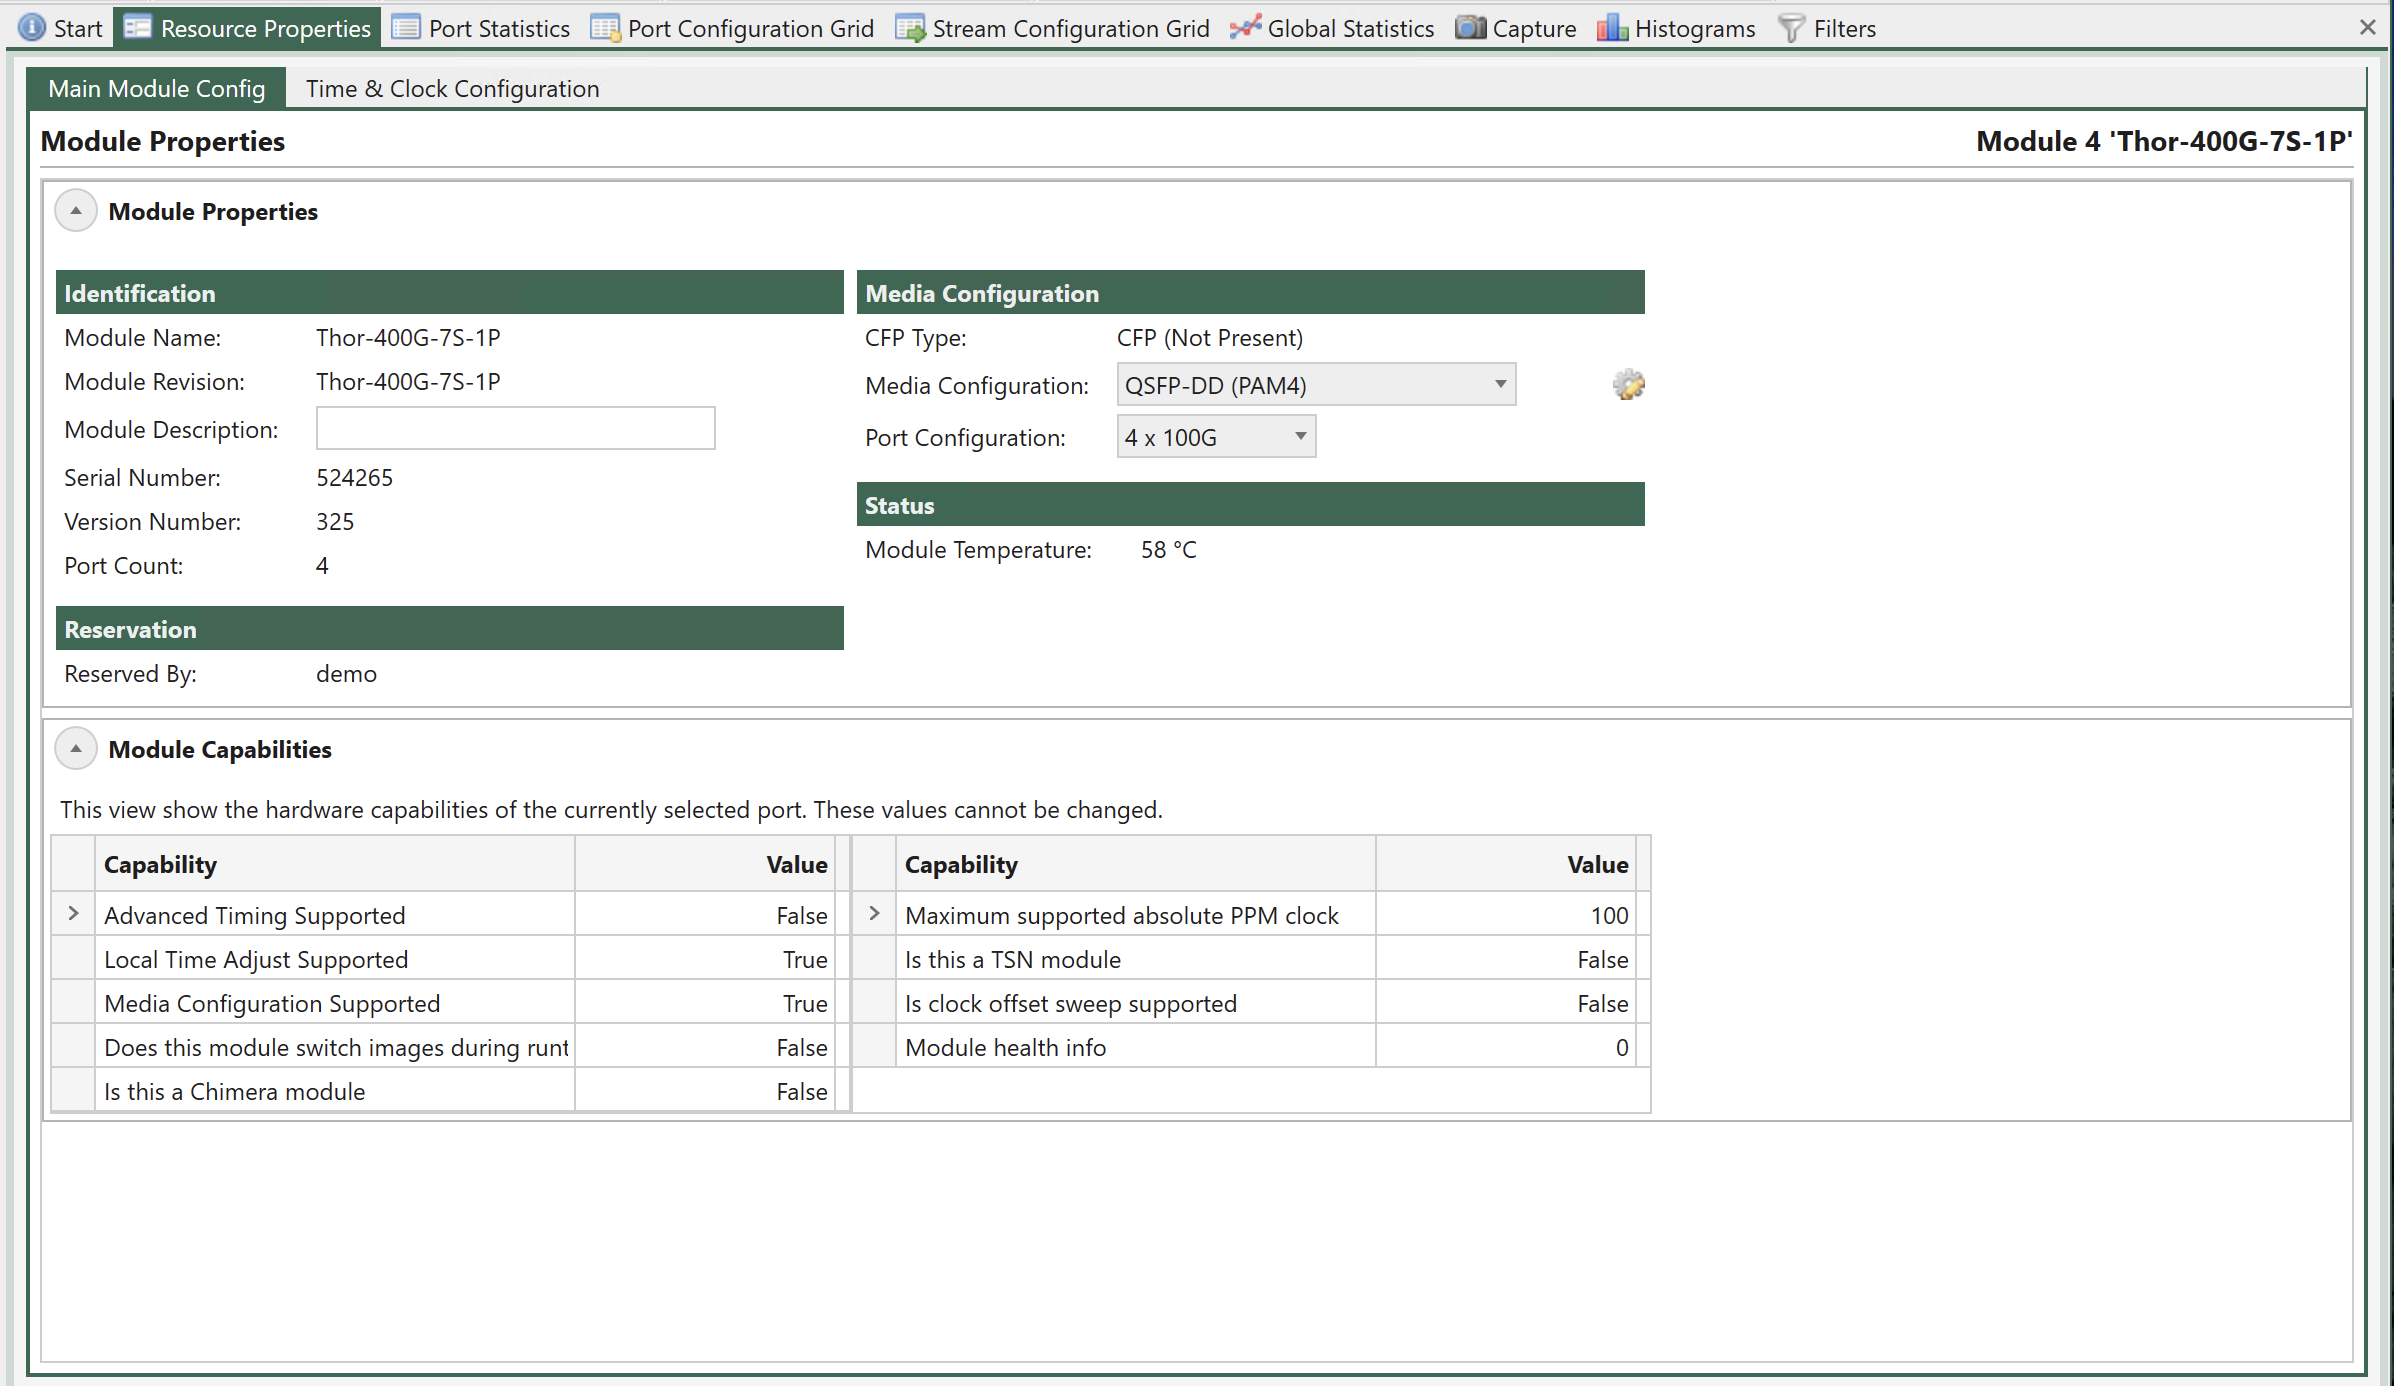Click the media configuration gear icon
2394x1386 pixels.
pyautogui.click(x=1629, y=385)
